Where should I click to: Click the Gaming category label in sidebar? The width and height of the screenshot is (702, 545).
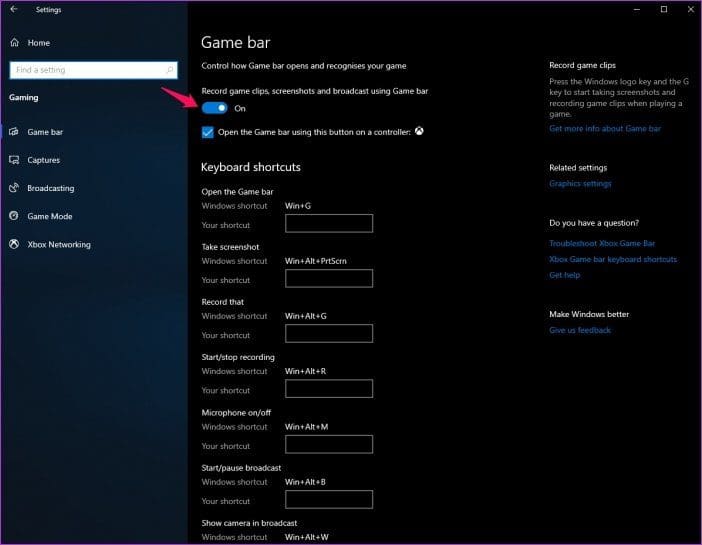[x=24, y=98]
